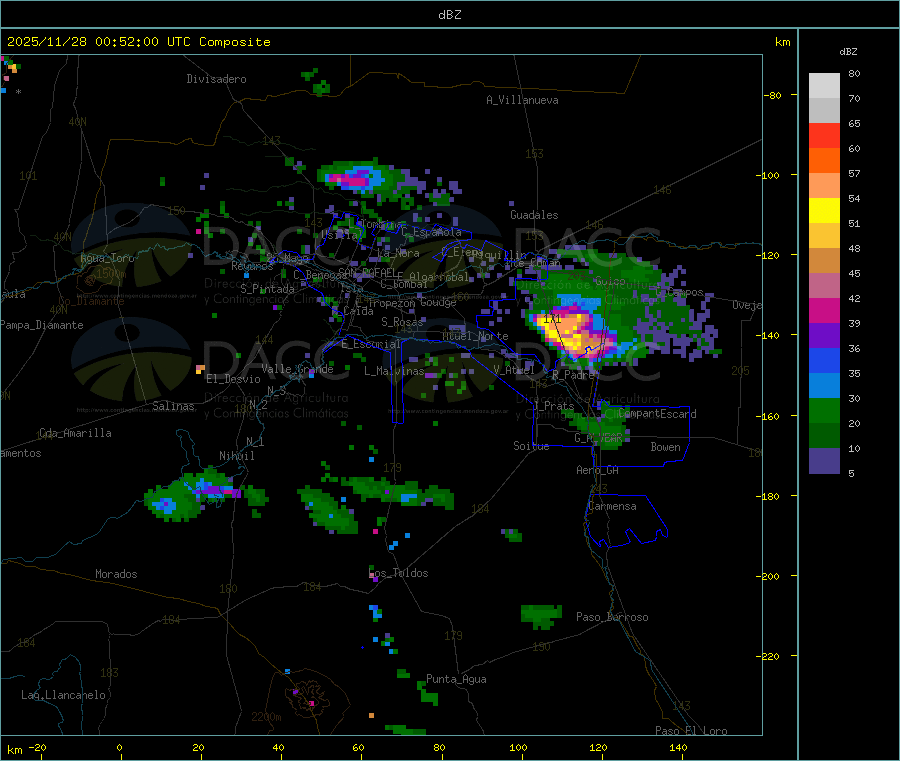Click the C_Española map label
The height and width of the screenshot is (761, 900).
coord(431,232)
